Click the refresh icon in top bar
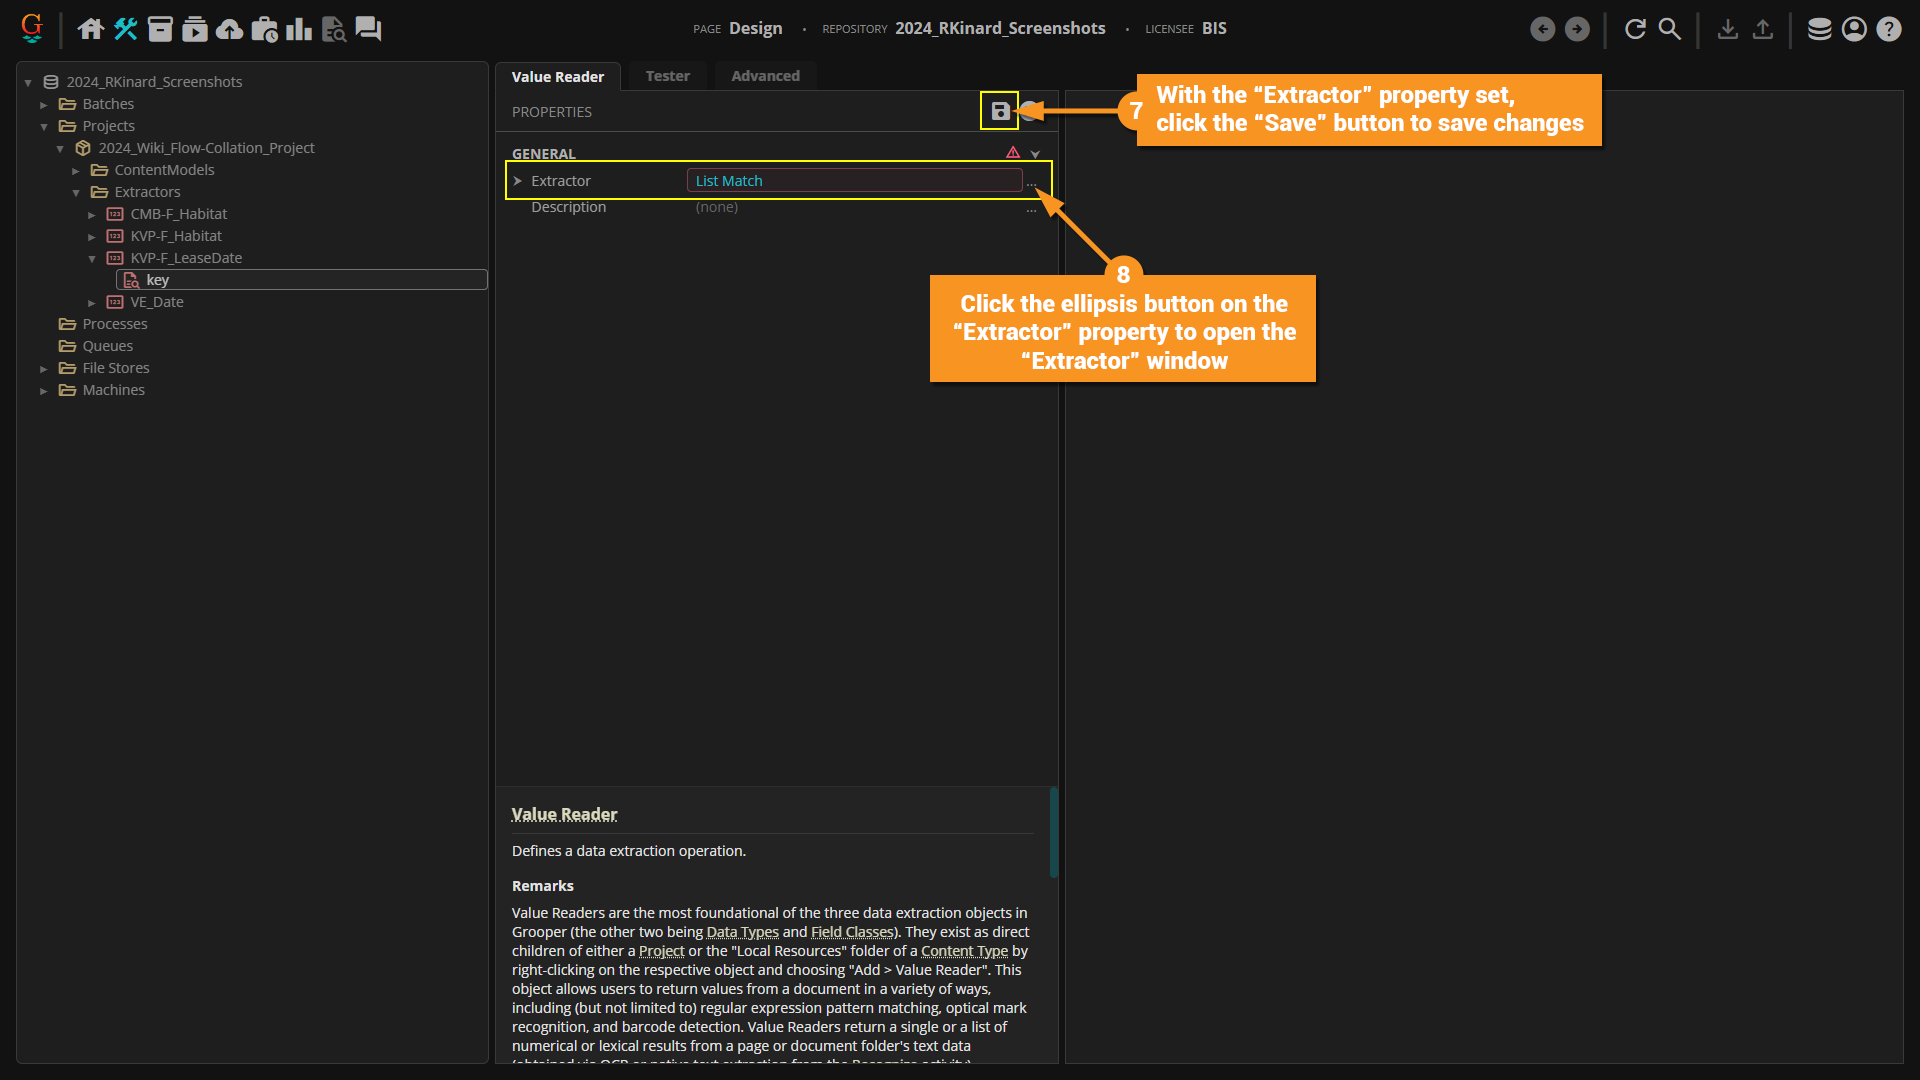The width and height of the screenshot is (1920, 1080). click(1635, 29)
